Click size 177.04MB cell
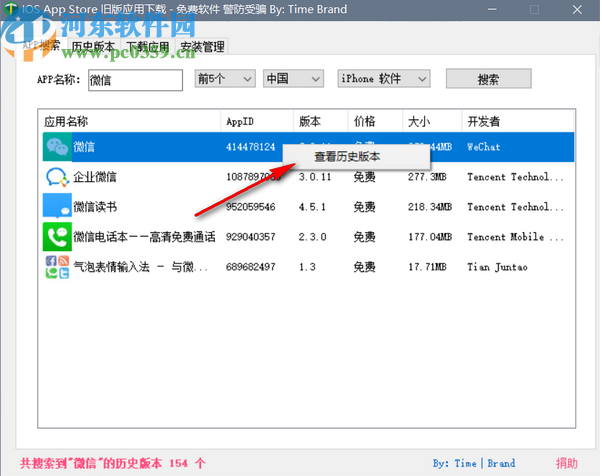The image size is (602, 476). (430, 237)
